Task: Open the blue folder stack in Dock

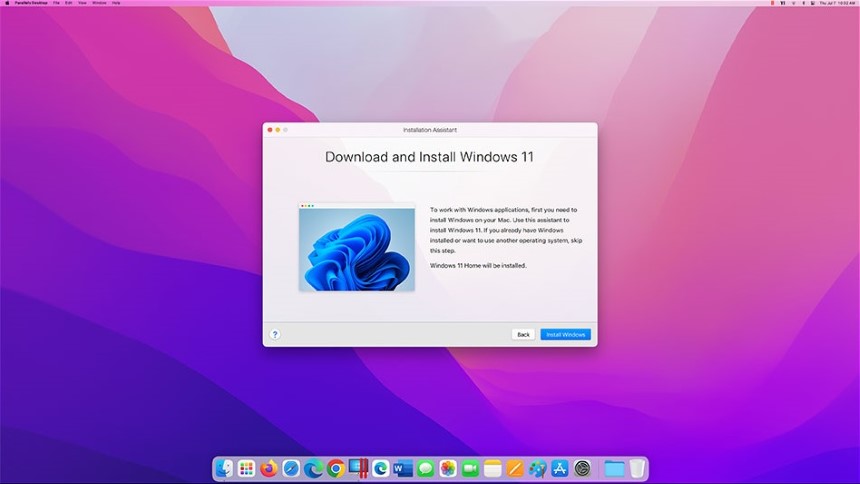Action: (x=614, y=469)
